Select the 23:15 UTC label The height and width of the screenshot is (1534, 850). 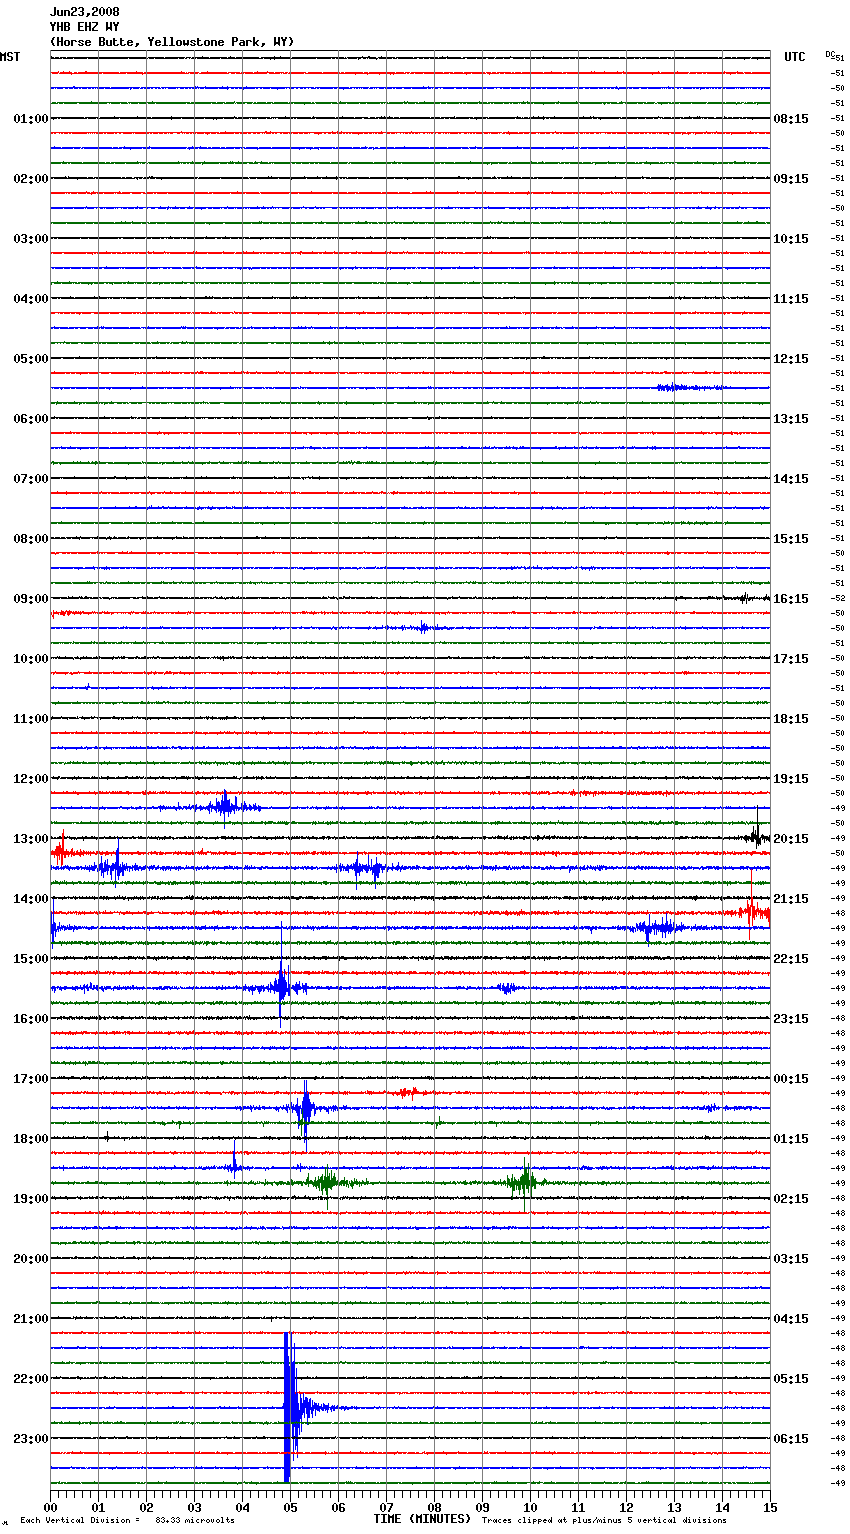pos(791,1019)
